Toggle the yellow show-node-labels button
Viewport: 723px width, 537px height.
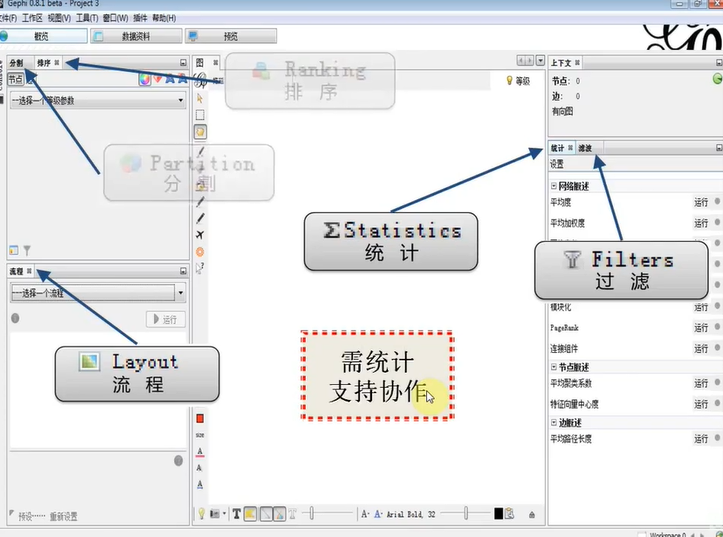pyautogui.click(x=250, y=513)
